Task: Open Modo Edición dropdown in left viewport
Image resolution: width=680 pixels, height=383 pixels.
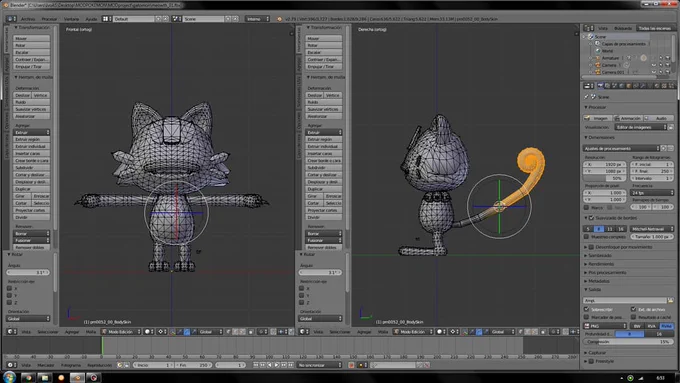Action: click(x=121, y=332)
